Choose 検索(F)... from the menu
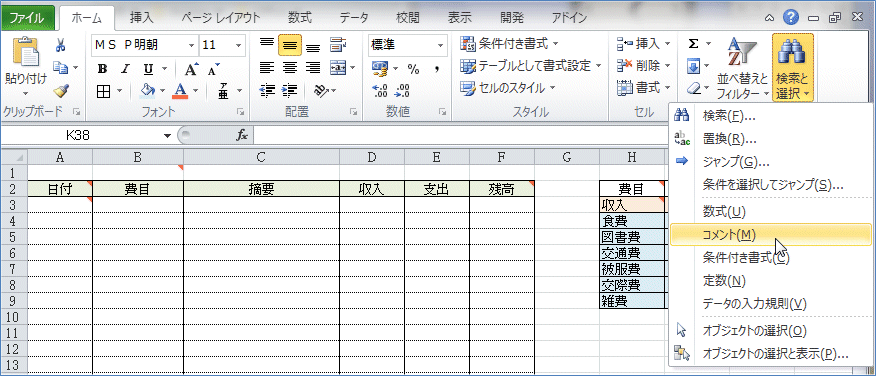Screen dimensions: 876x376 [x=770, y=116]
